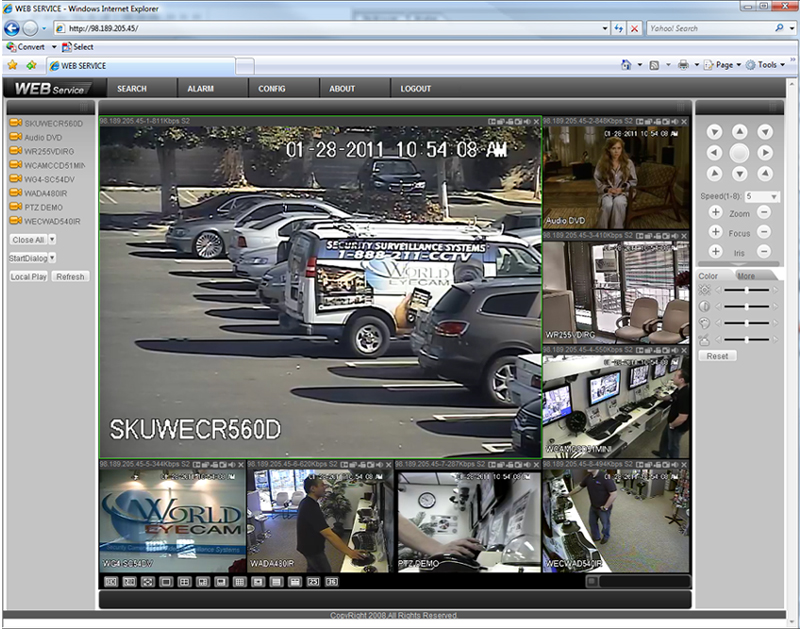Increase Focus with the plus button

tap(715, 232)
